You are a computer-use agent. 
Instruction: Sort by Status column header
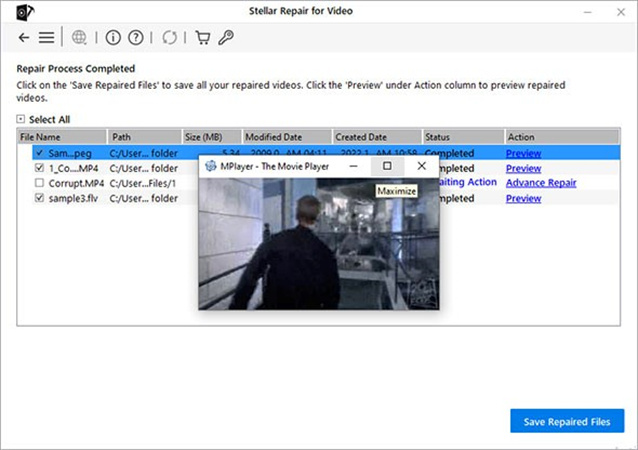[x=437, y=136]
